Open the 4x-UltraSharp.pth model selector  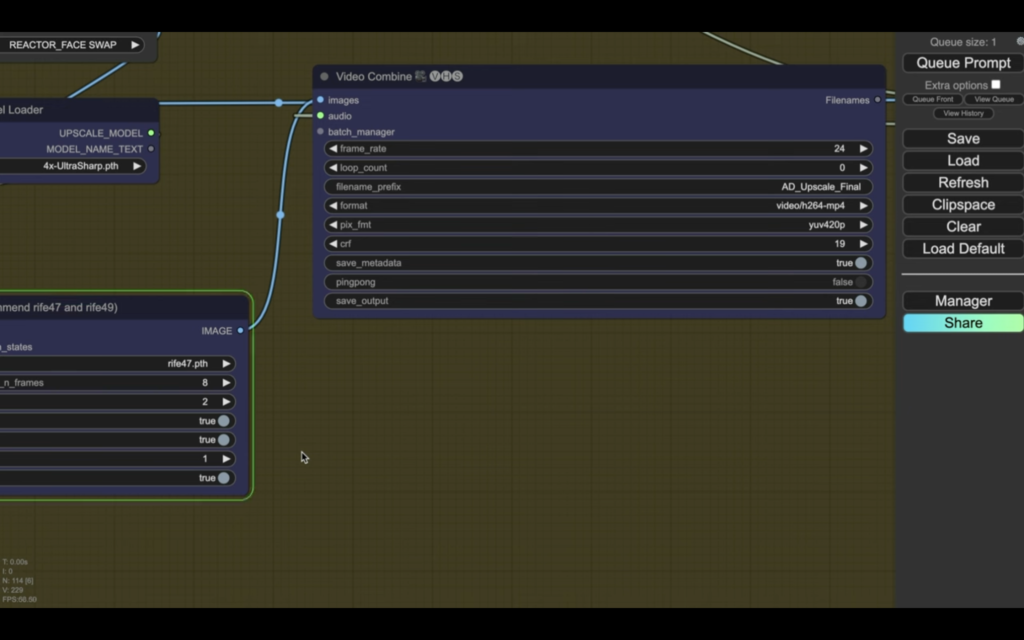[x=80, y=166]
